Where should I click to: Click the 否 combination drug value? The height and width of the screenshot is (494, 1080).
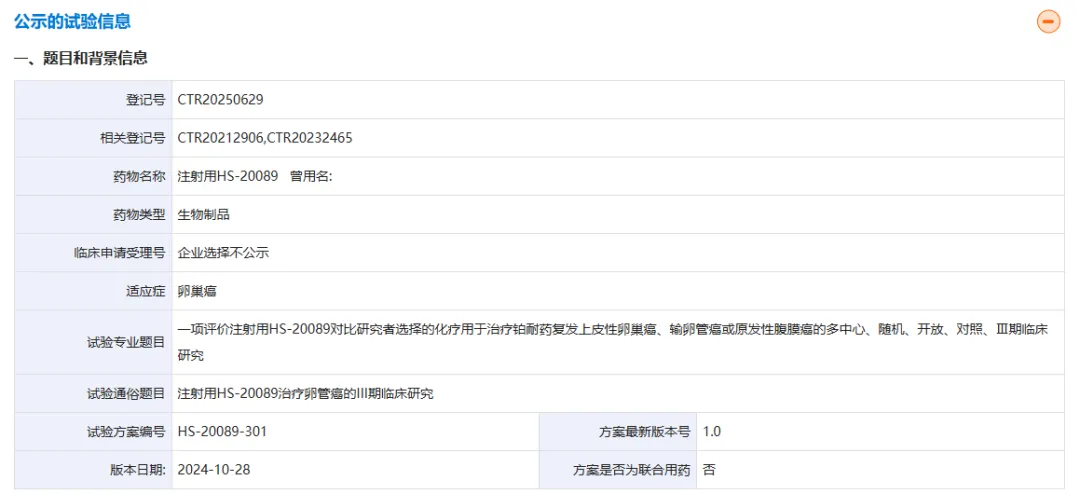709,470
